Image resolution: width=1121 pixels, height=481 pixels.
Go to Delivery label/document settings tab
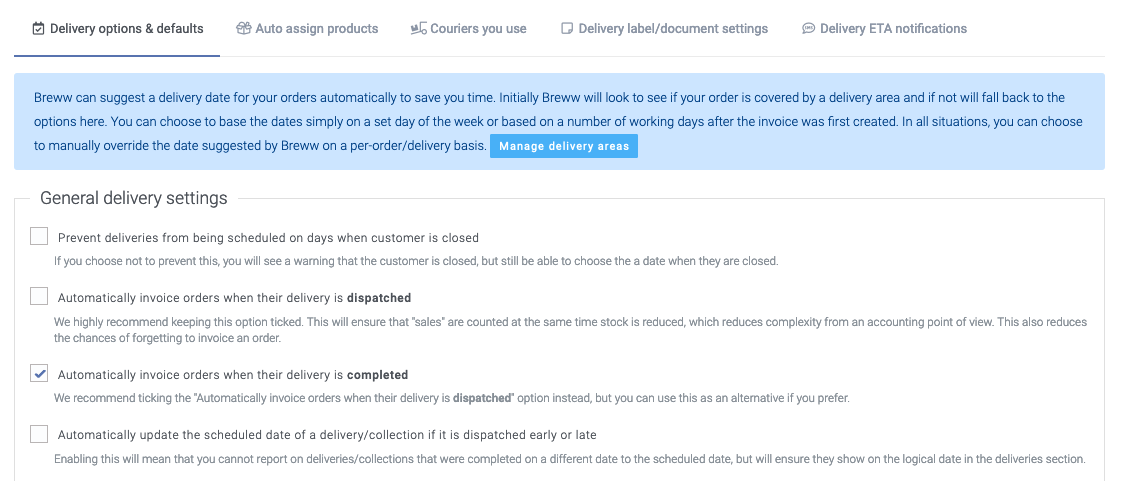[665, 29]
